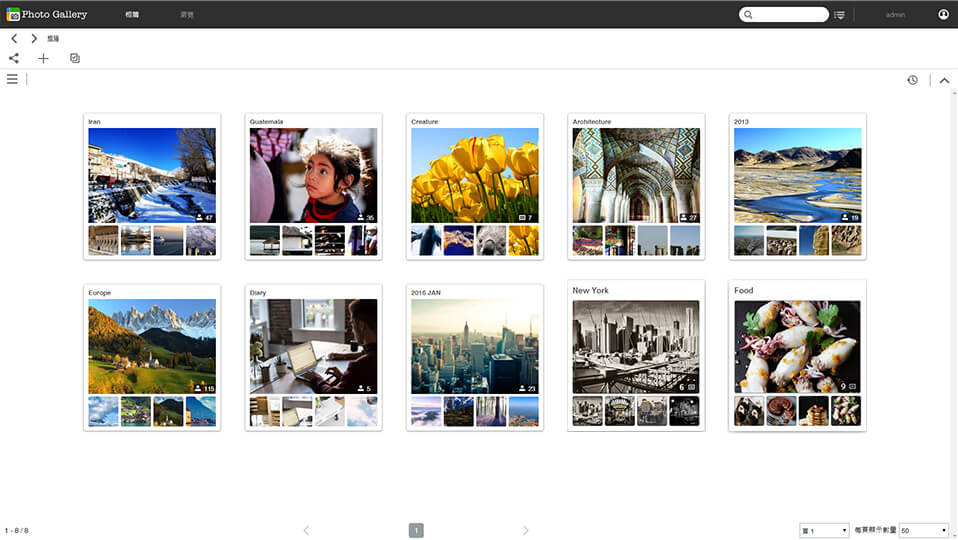Select the first tab in top bar
958x540 pixels.
[x=132, y=15]
